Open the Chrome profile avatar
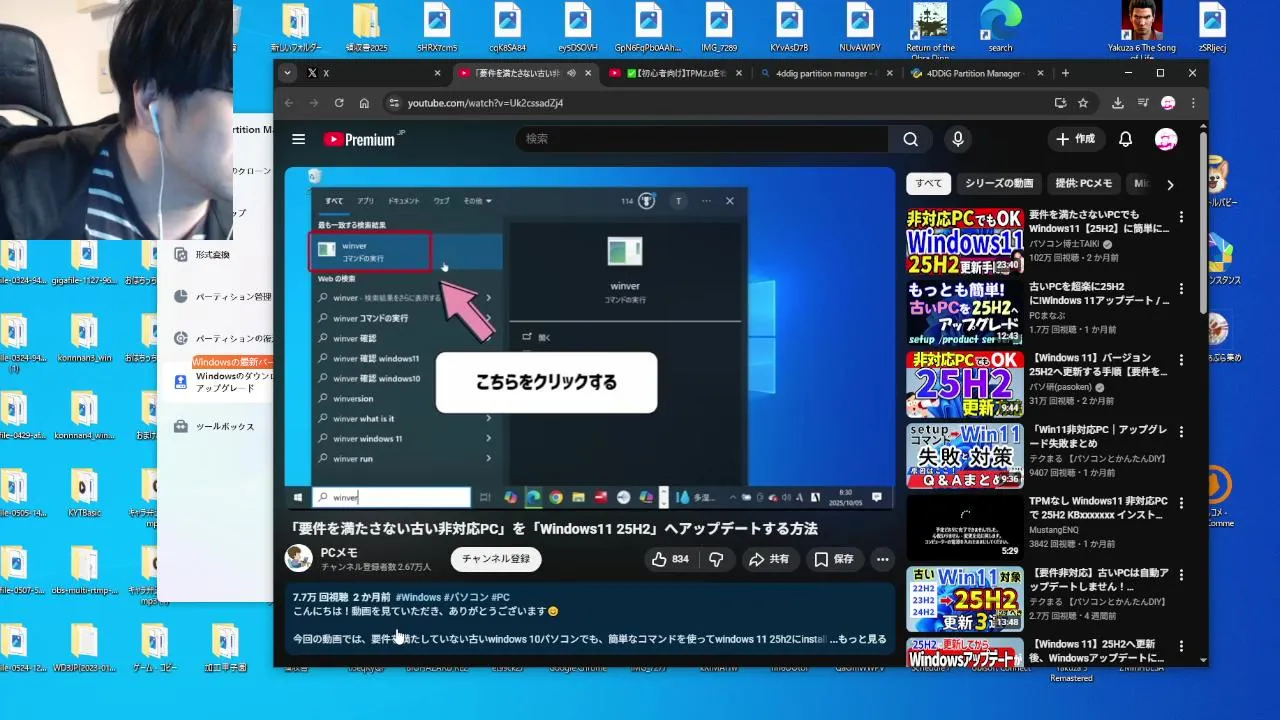Image resolution: width=1280 pixels, height=720 pixels. 1168,103
